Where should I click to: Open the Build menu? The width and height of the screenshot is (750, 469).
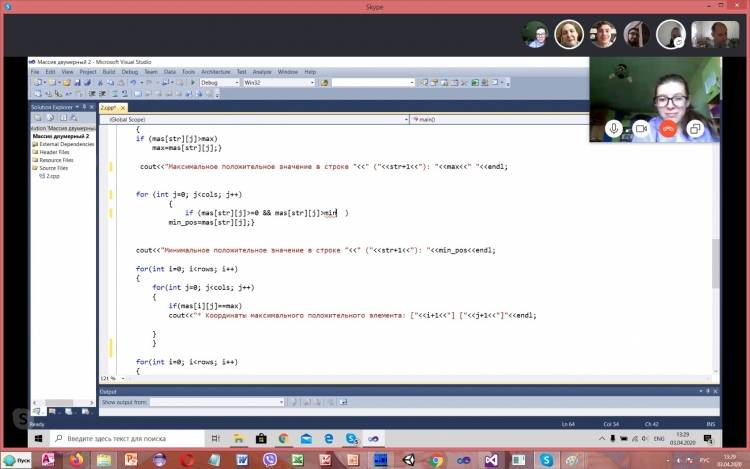pos(108,72)
